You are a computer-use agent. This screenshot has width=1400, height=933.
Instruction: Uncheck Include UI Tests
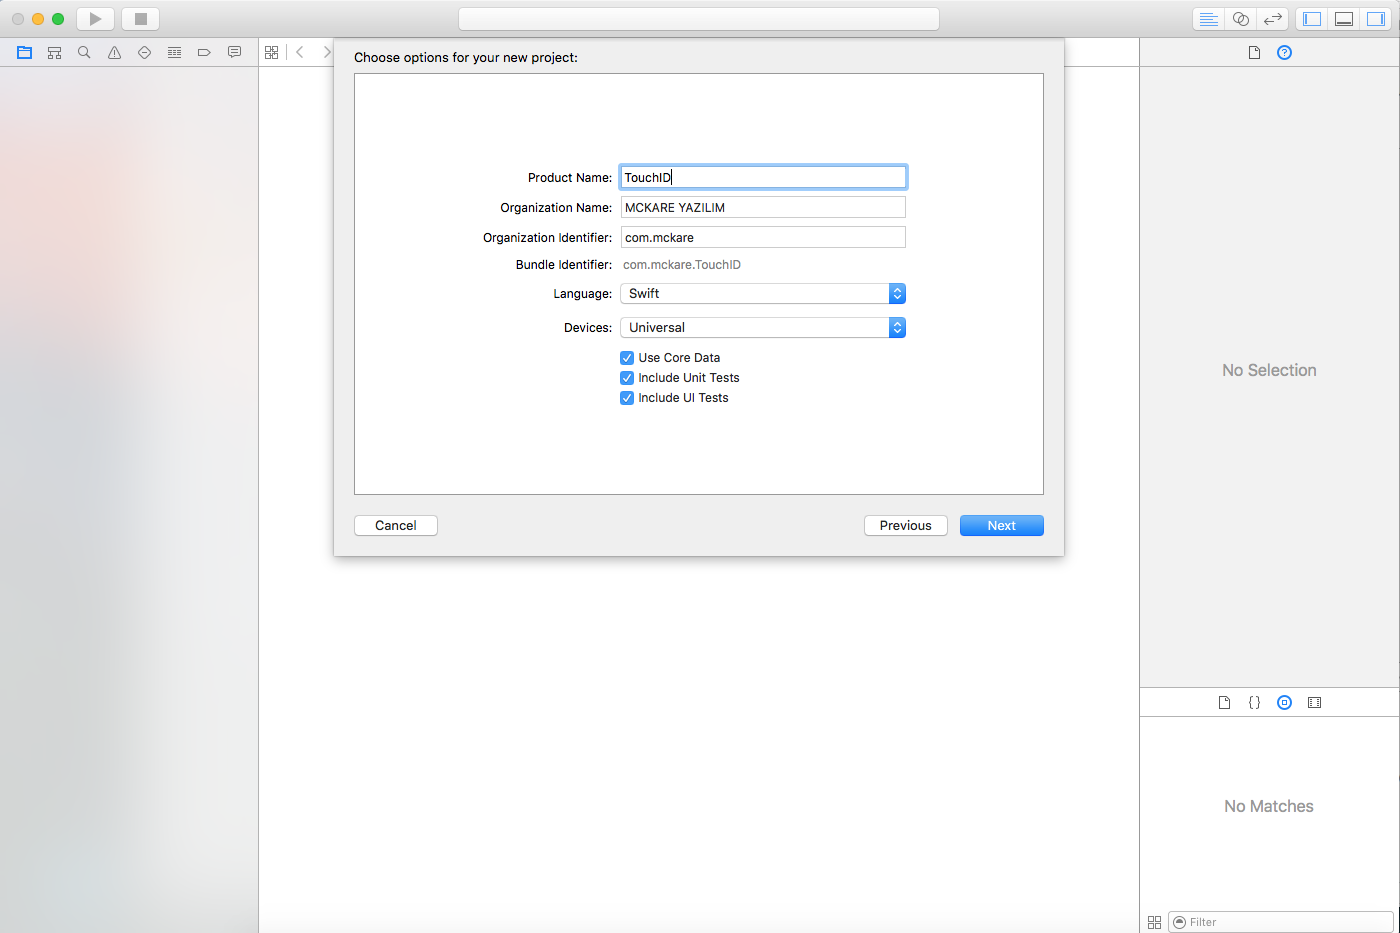point(627,397)
